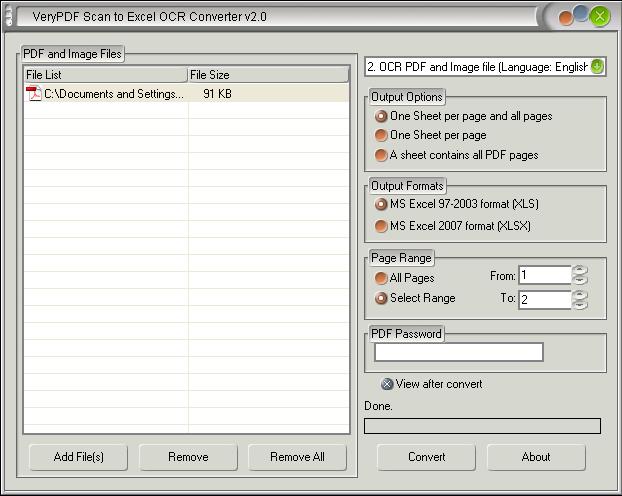
Task: Click the To page number field
Action: tap(545, 300)
